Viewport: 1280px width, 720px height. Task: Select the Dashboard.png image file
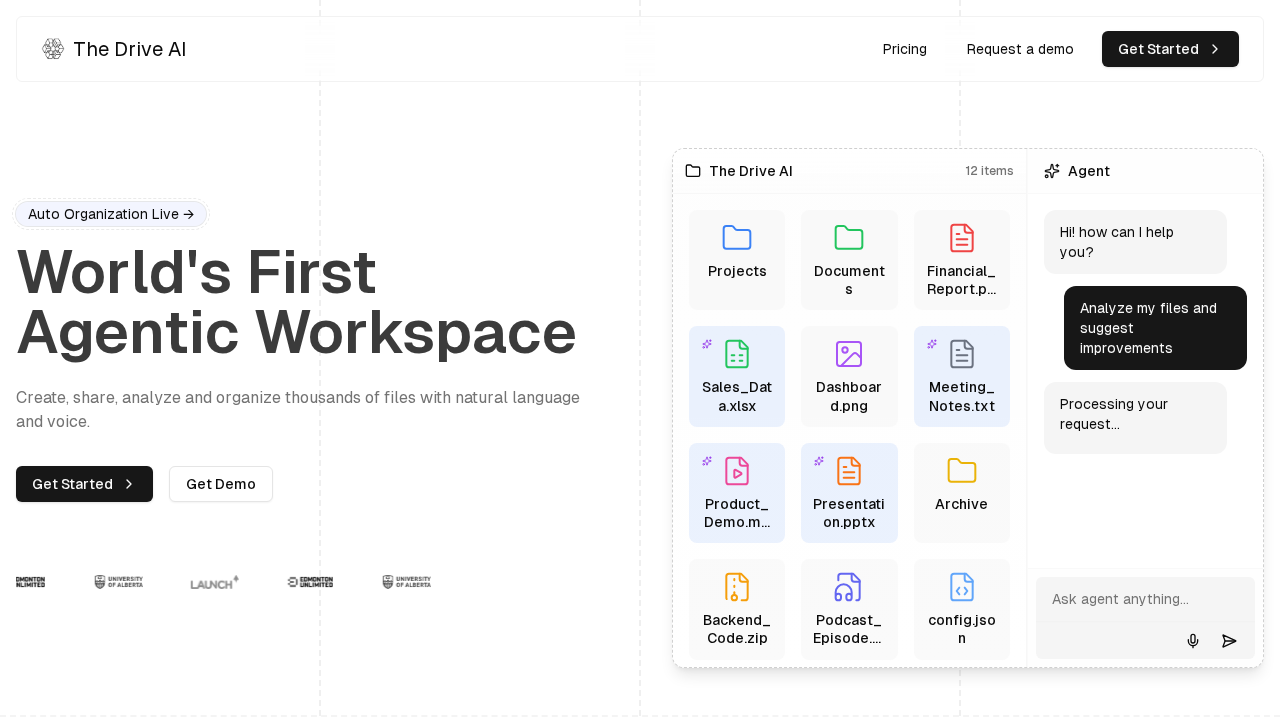click(x=849, y=376)
